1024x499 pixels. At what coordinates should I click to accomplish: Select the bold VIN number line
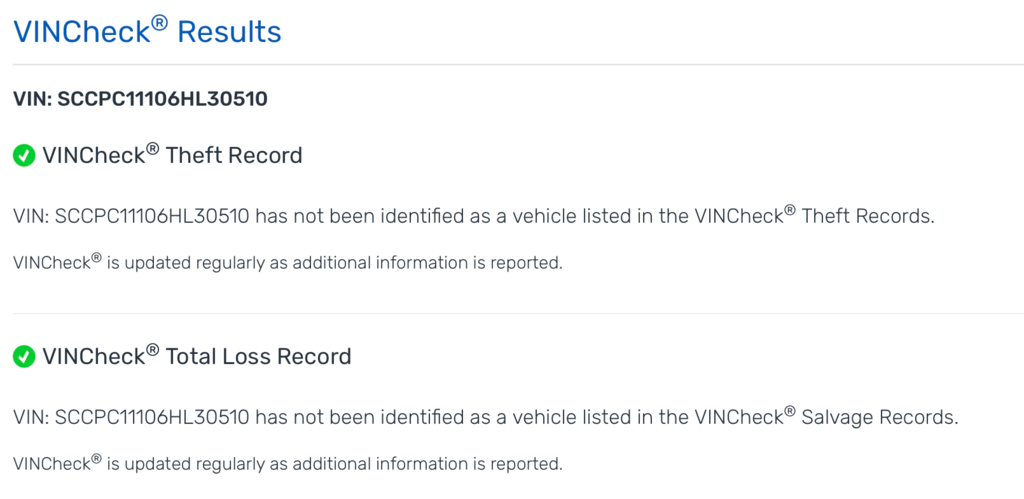pos(140,99)
